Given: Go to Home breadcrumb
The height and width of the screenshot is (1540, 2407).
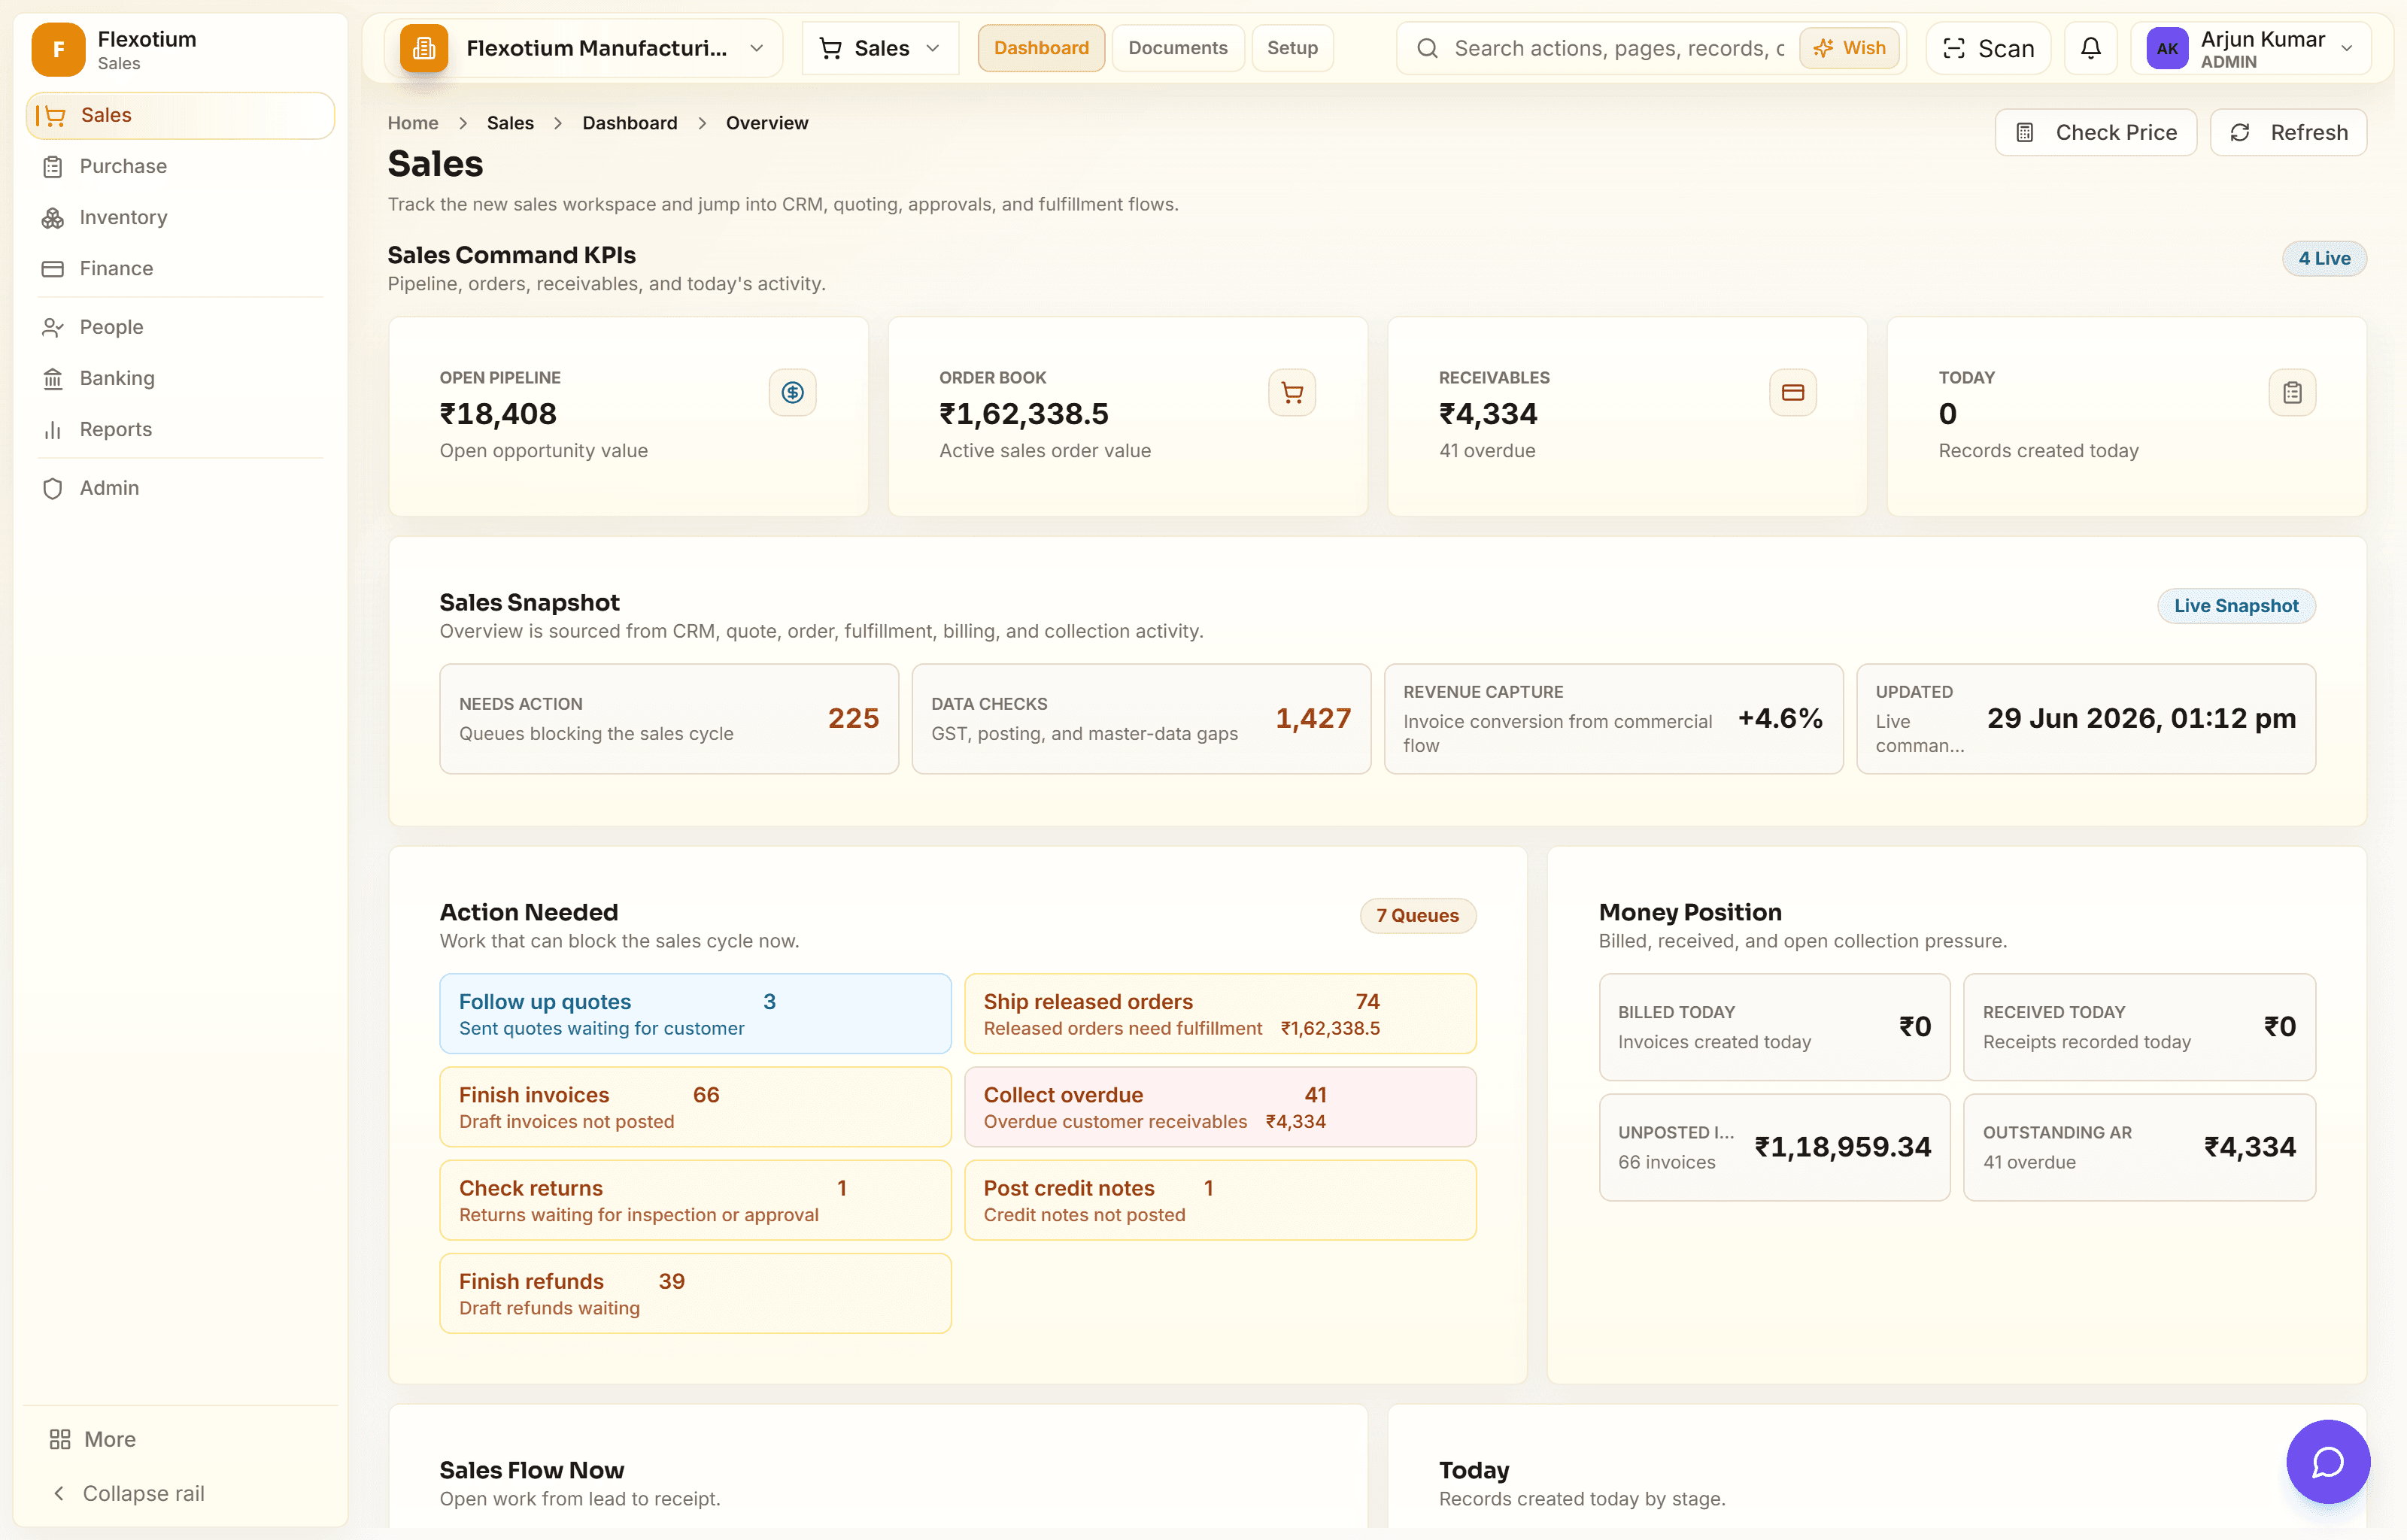Looking at the screenshot, I should click(413, 123).
